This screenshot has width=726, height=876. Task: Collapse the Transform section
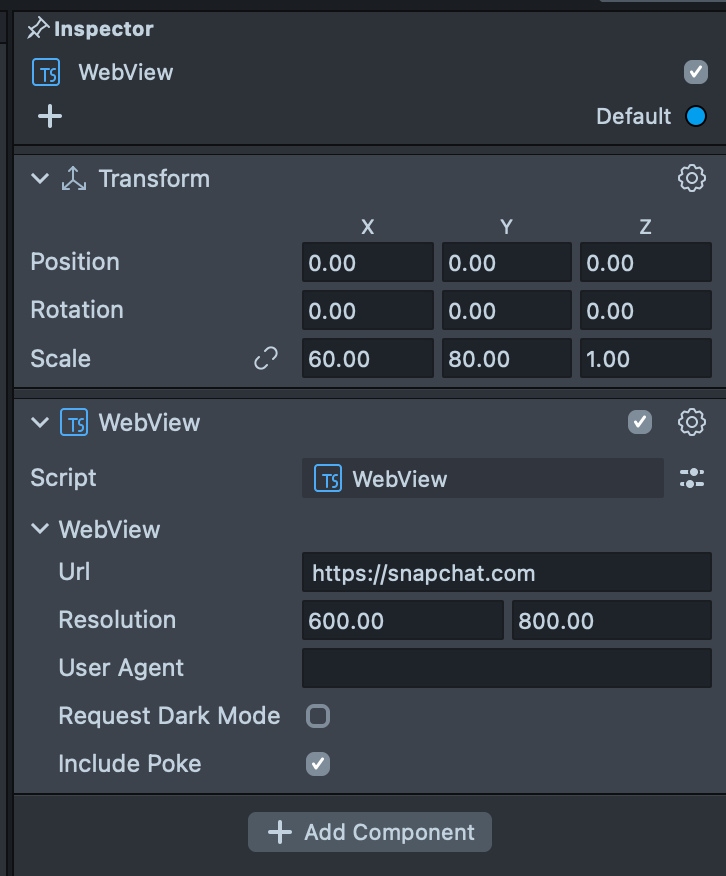[x=40, y=179]
